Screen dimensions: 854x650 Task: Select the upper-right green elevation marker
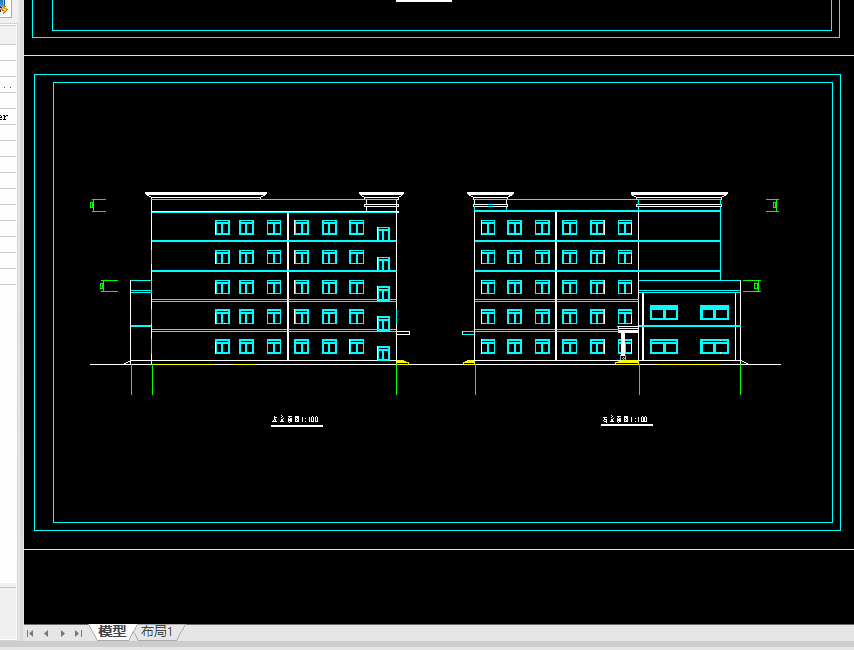[772, 205]
